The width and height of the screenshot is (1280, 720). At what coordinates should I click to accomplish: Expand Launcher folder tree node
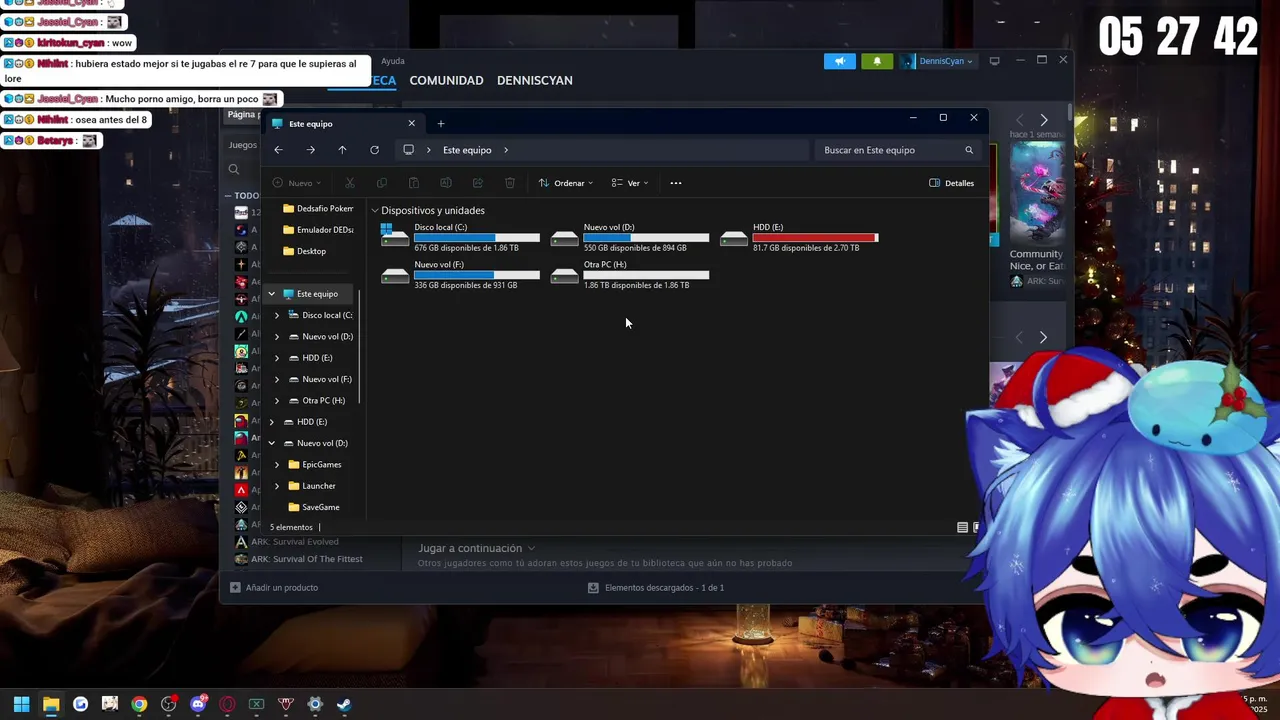(x=277, y=486)
